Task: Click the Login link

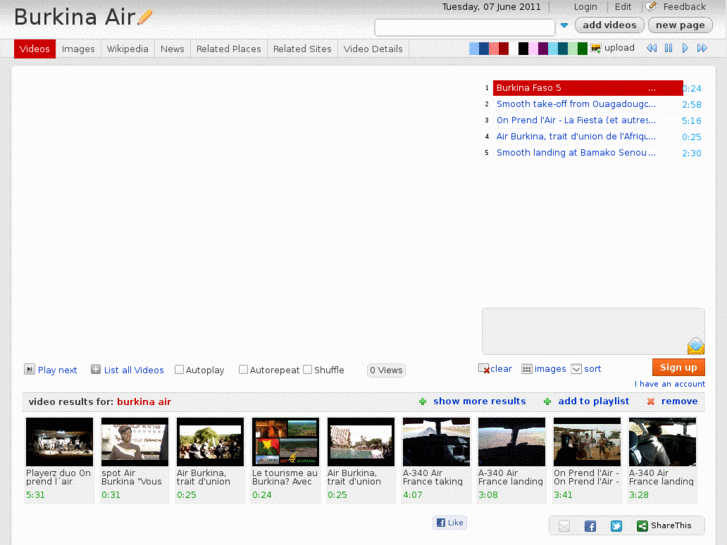Action: (585, 7)
